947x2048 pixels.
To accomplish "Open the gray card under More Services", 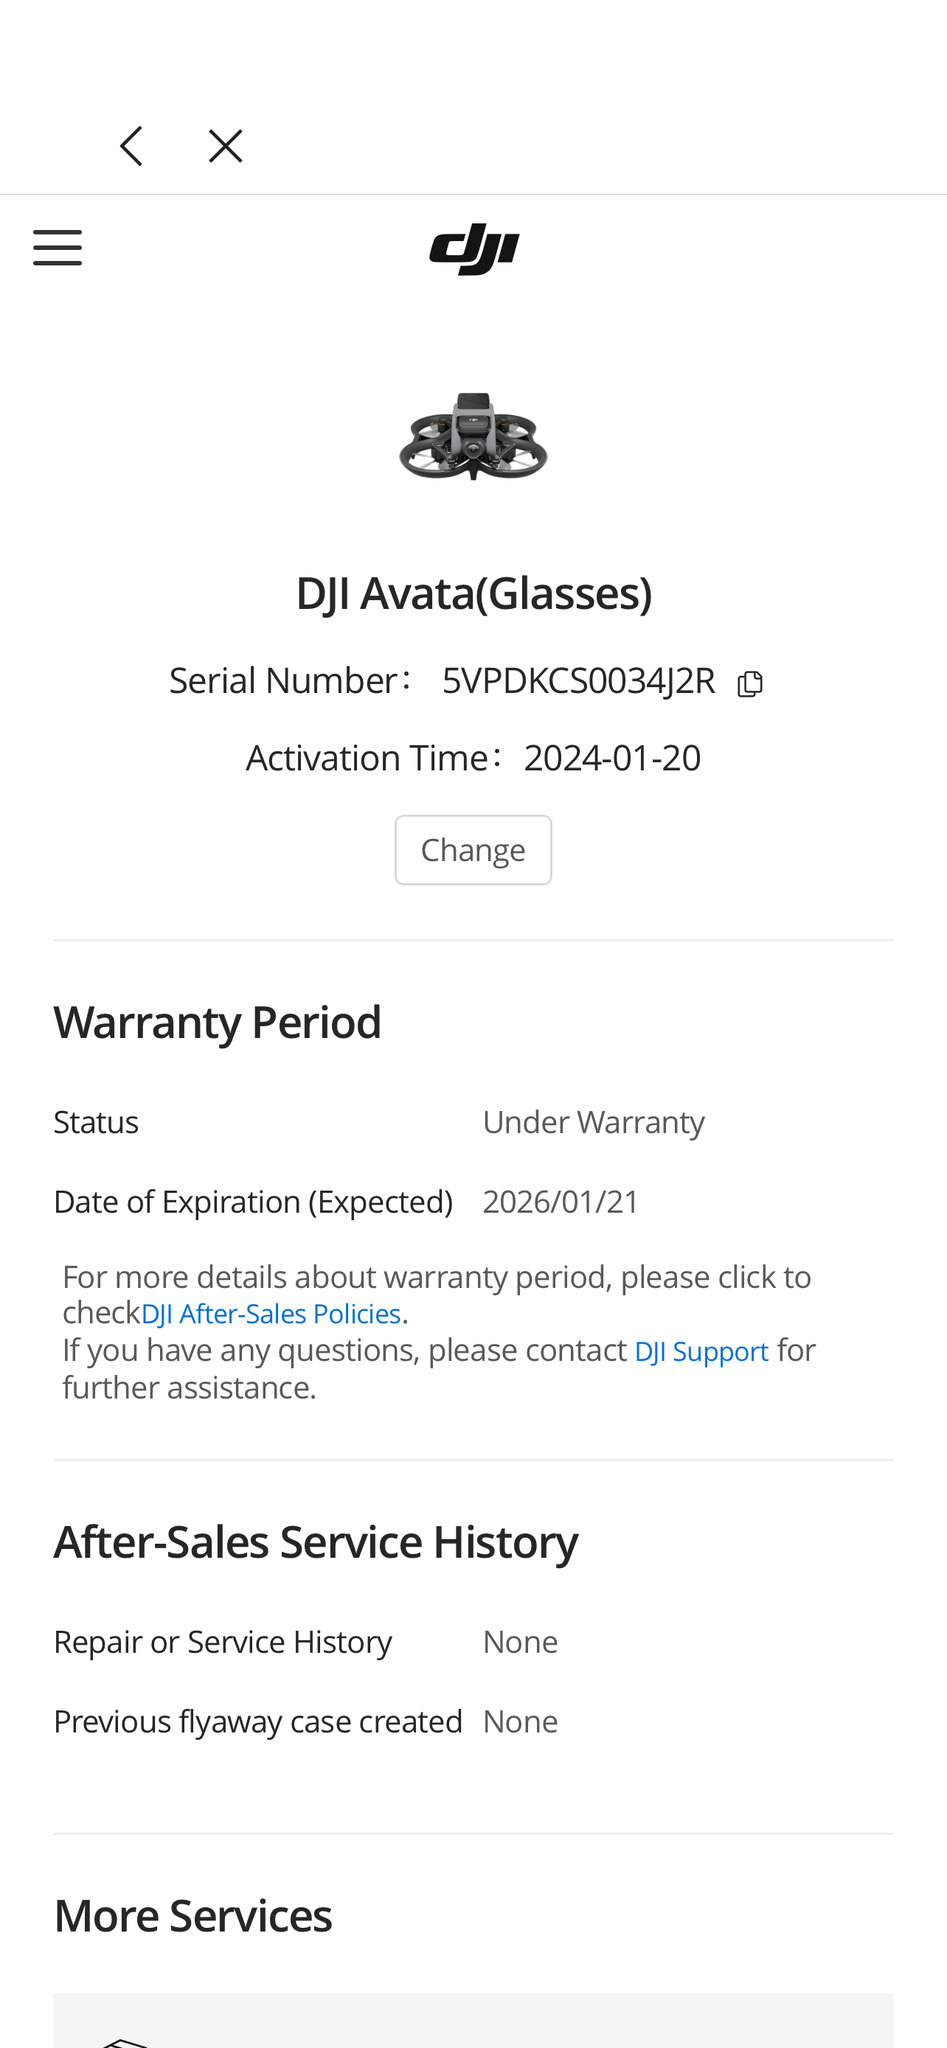I will [473, 2022].
